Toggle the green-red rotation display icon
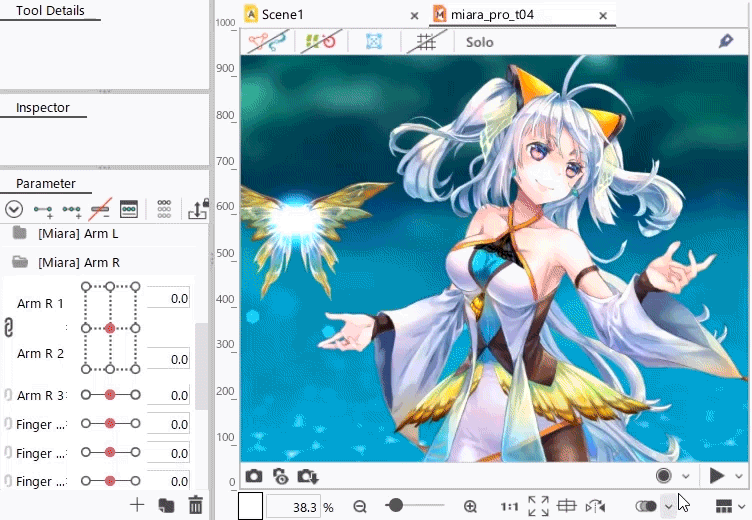 (x=321, y=42)
